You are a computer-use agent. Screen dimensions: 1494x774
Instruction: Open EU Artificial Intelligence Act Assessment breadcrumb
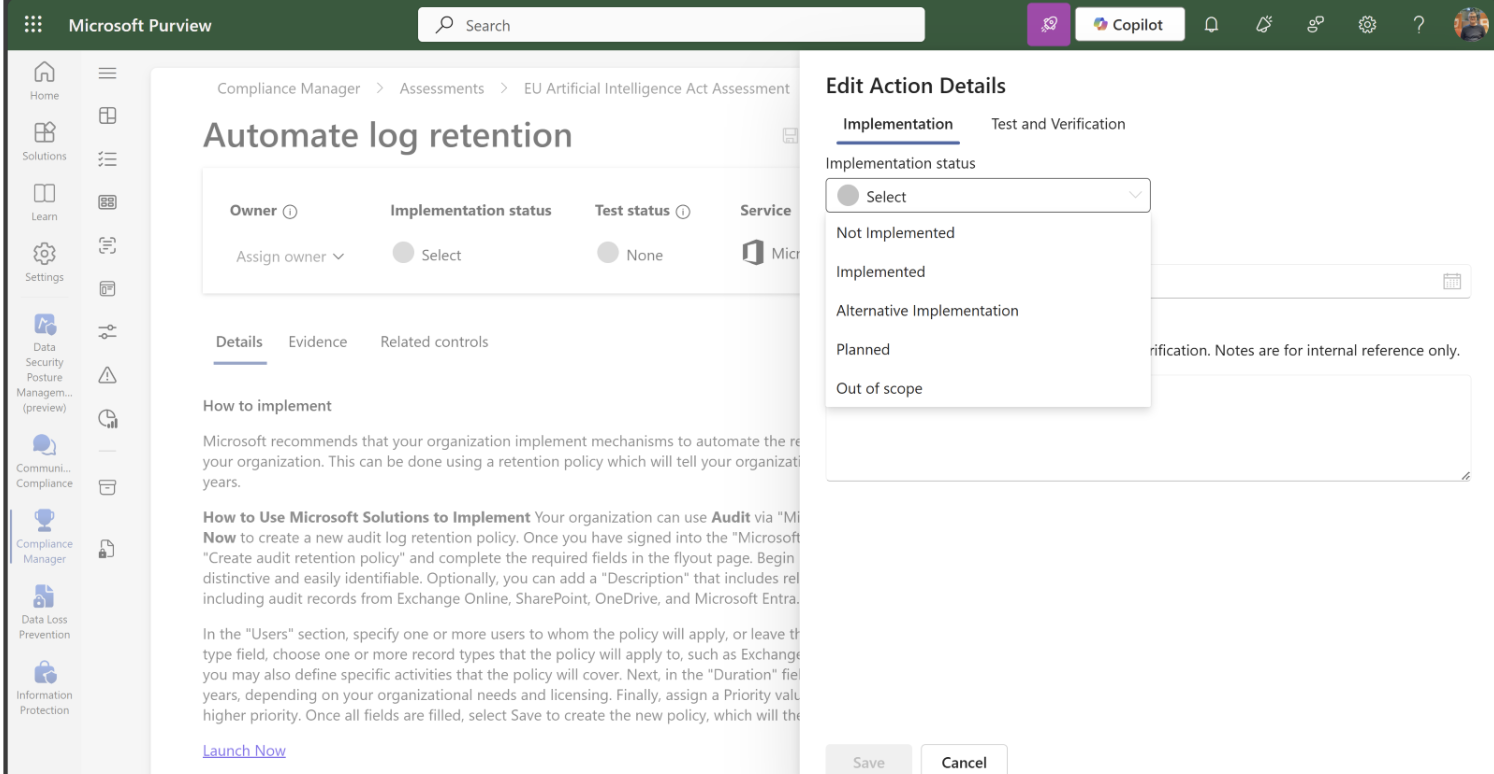[x=656, y=89]
